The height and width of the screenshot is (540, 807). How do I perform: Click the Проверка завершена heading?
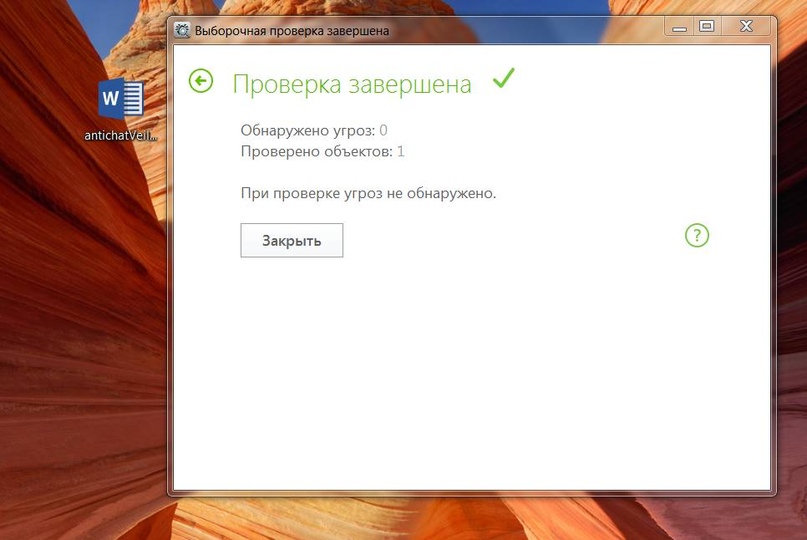coord(352,84)
